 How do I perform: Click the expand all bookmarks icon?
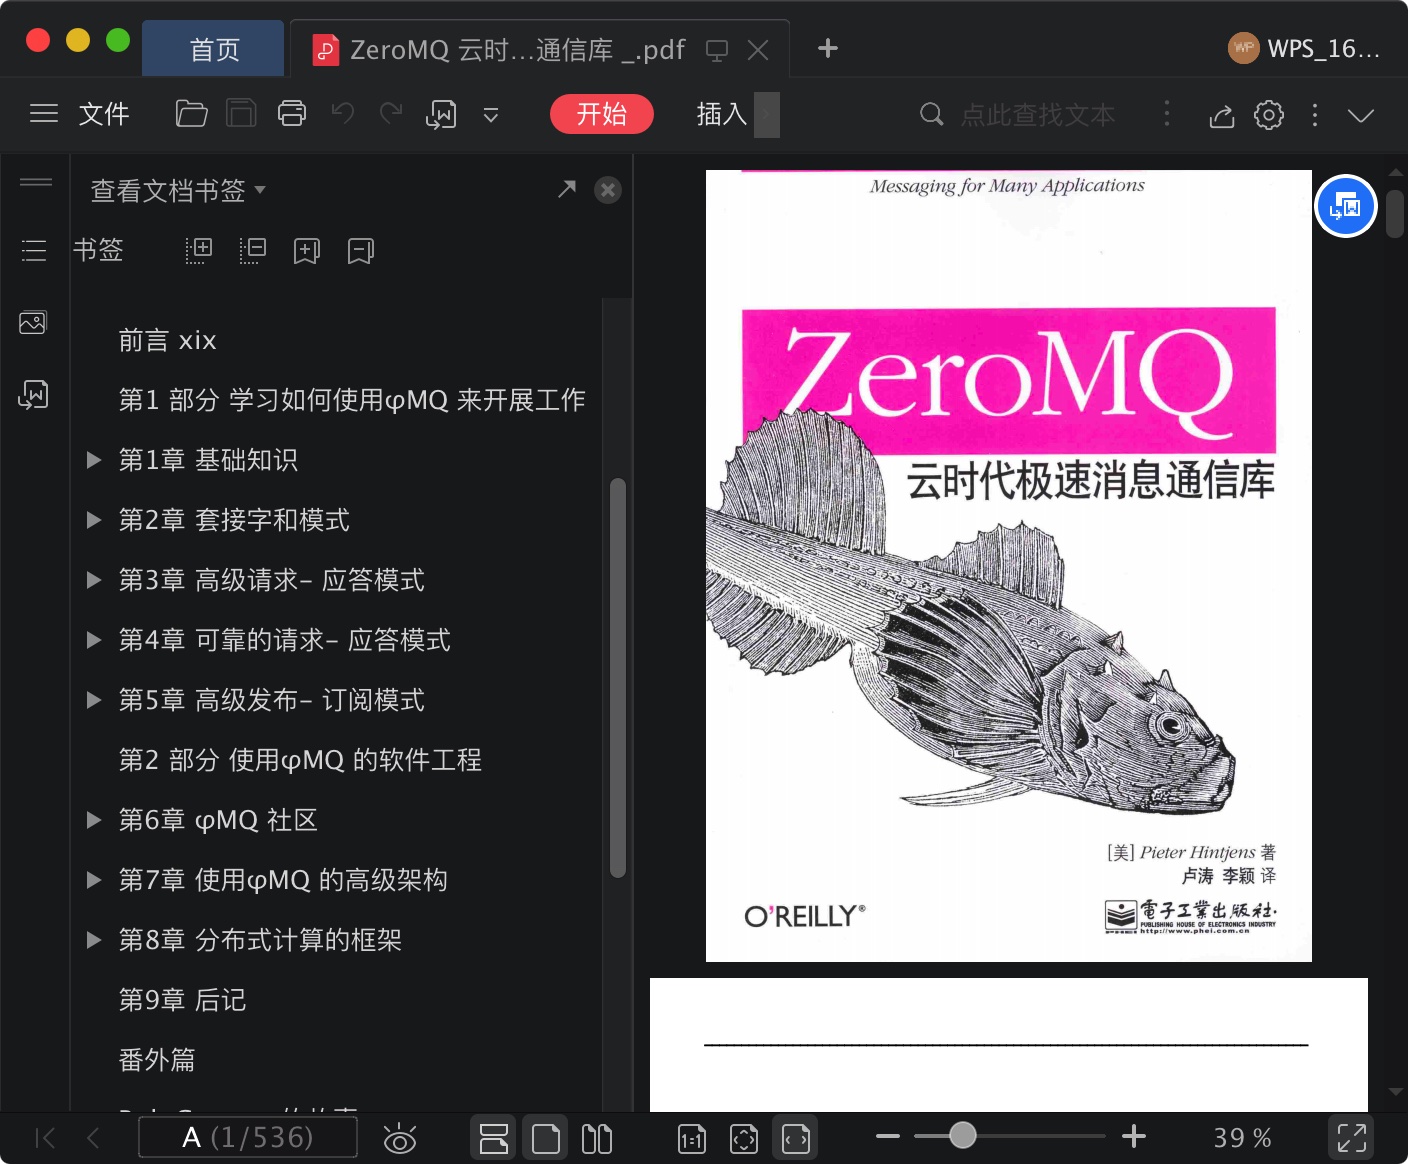tap(199, 250)
